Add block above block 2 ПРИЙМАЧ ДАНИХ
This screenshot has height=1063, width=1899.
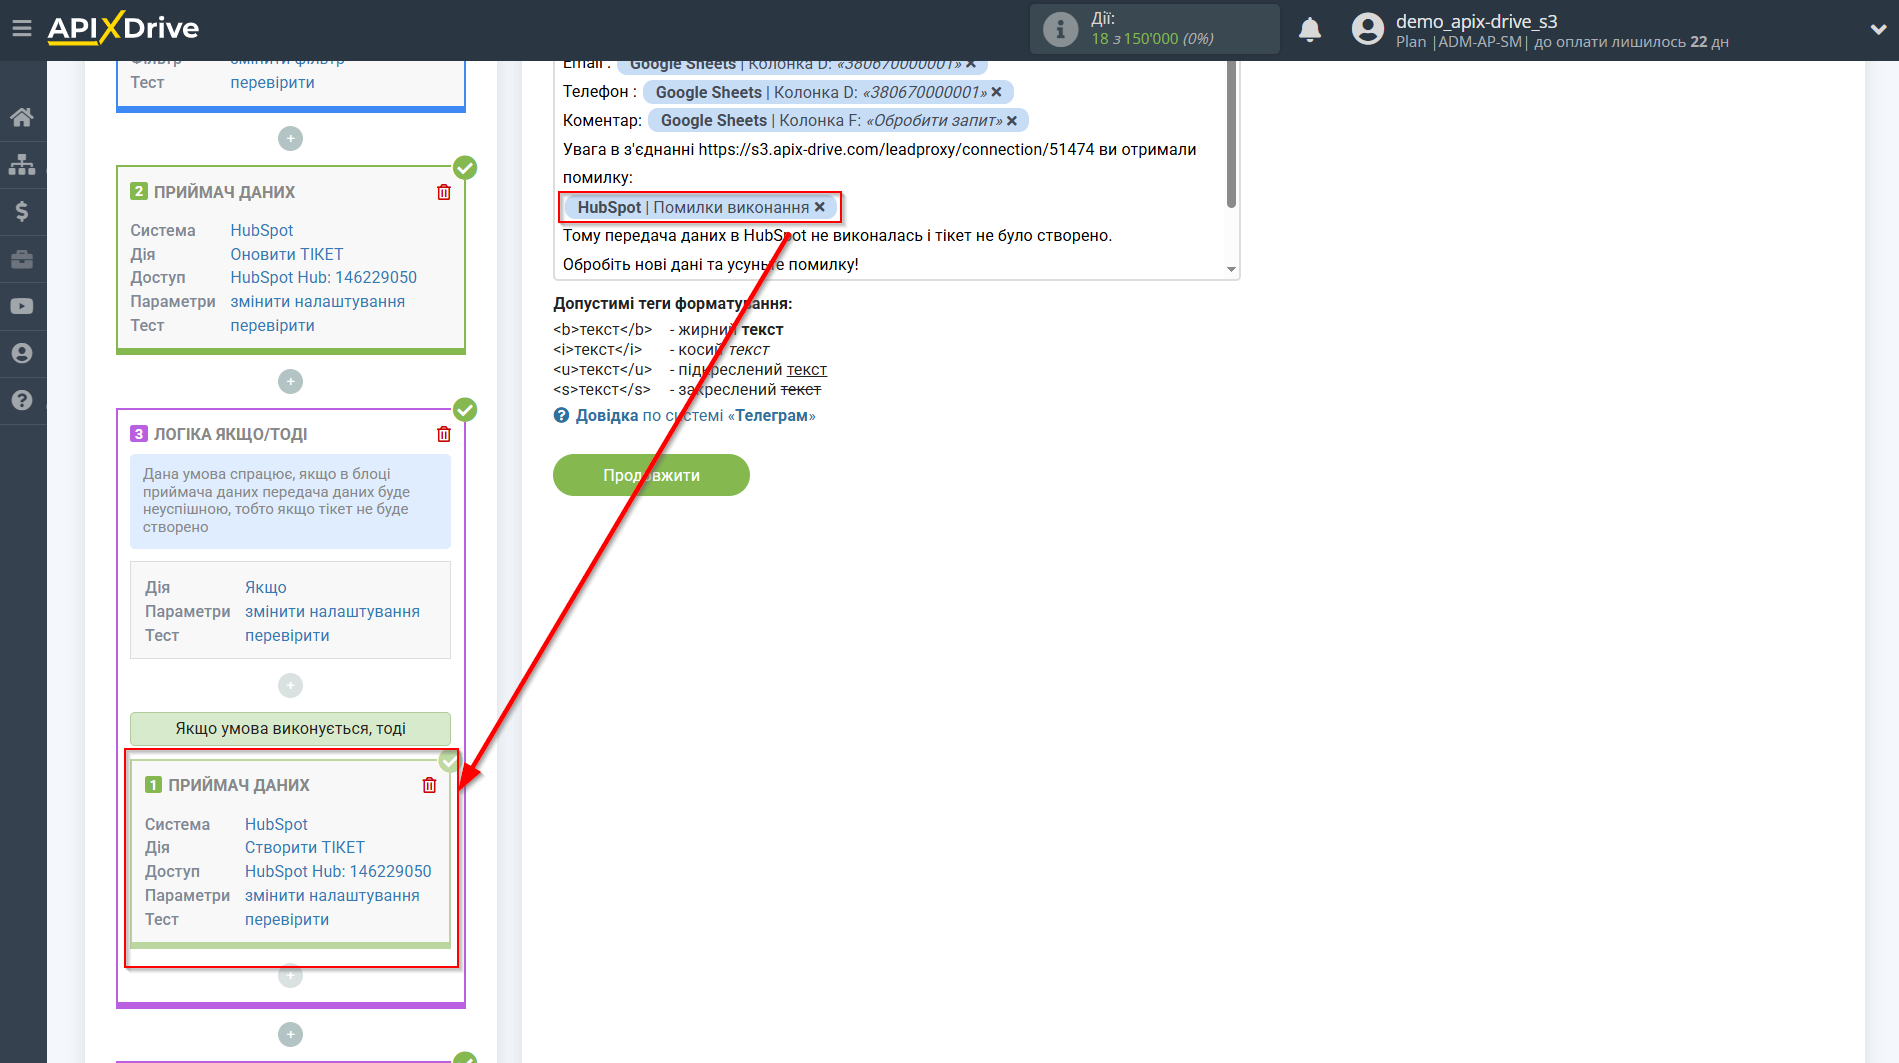(290, 139)
